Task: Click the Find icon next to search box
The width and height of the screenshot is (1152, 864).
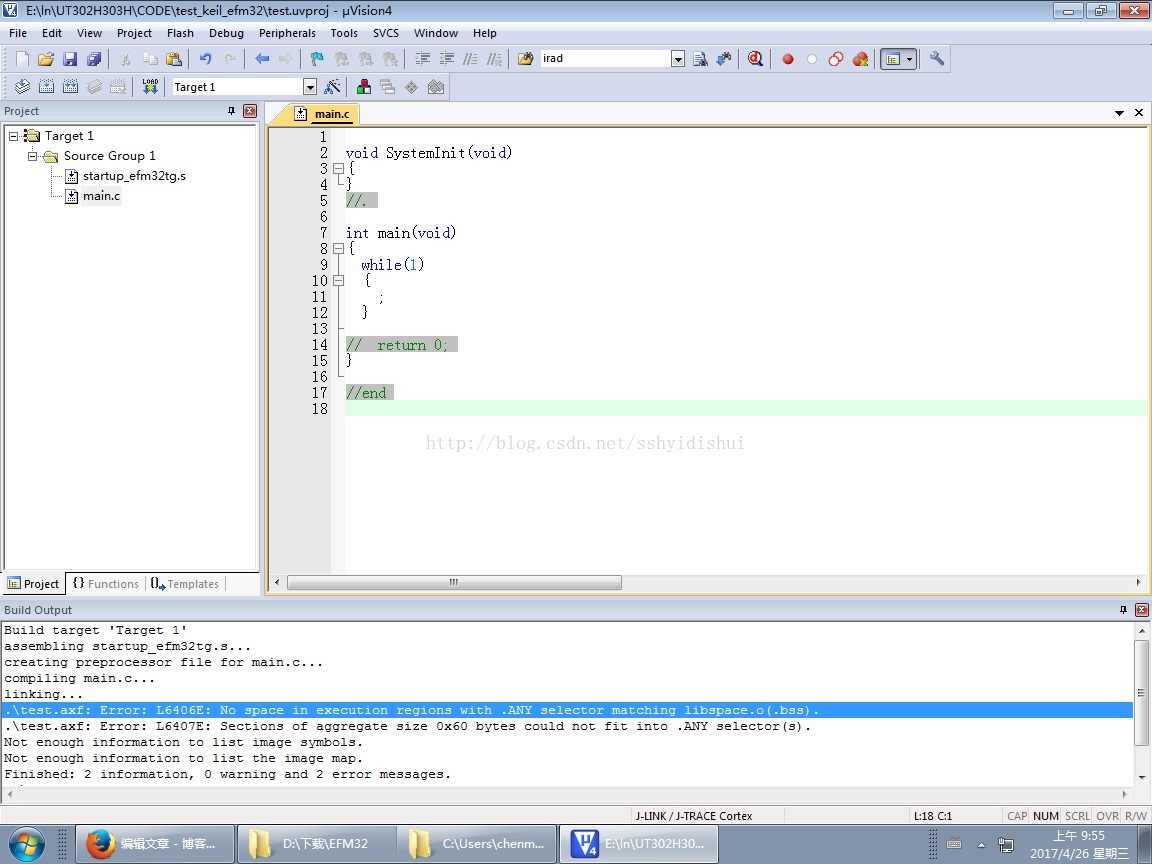Action: [700, 59]
